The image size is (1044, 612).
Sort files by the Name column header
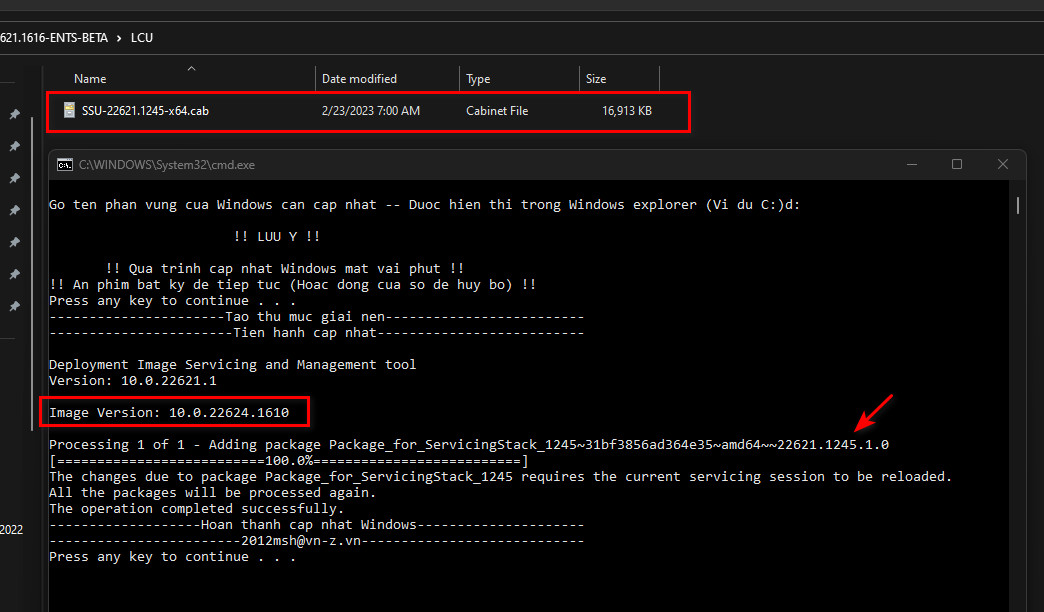(x=90, y=79)
